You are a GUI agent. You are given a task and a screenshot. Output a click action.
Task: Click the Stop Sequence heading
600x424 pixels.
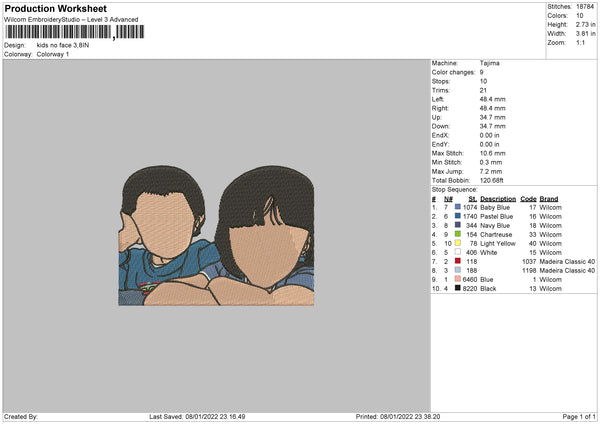[x=455, y=190]
